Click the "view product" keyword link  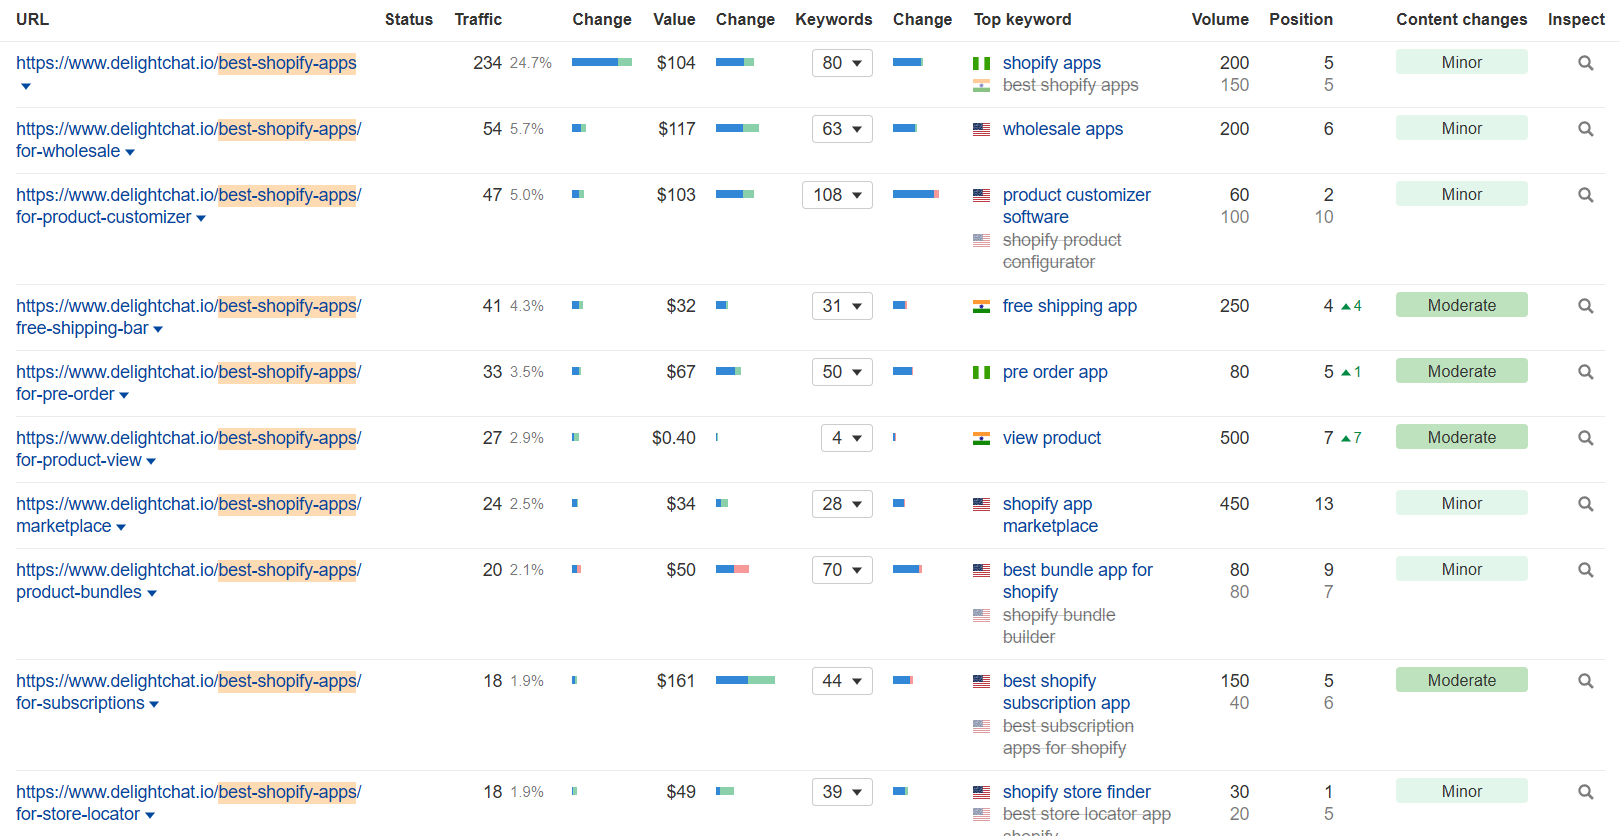(x=1052, y=438)
